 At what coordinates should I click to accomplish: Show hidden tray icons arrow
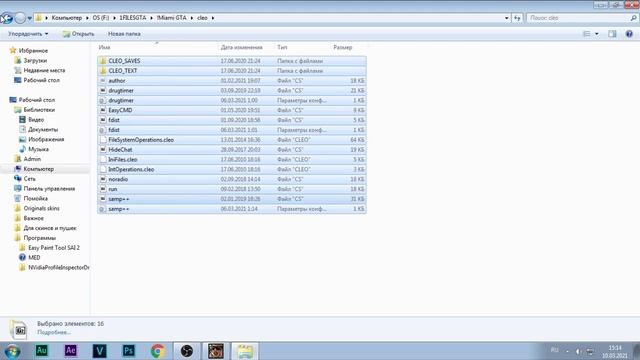(x=567, y=351)
